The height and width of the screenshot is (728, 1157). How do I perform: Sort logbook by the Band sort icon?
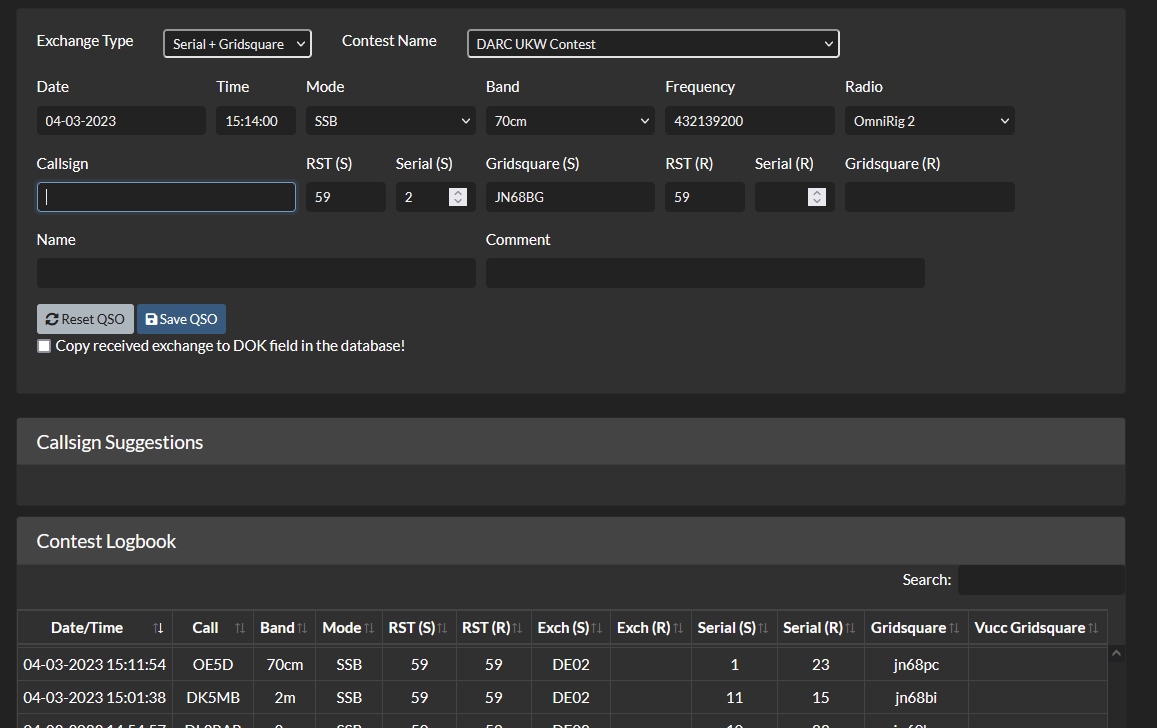(x=304, y=627)
